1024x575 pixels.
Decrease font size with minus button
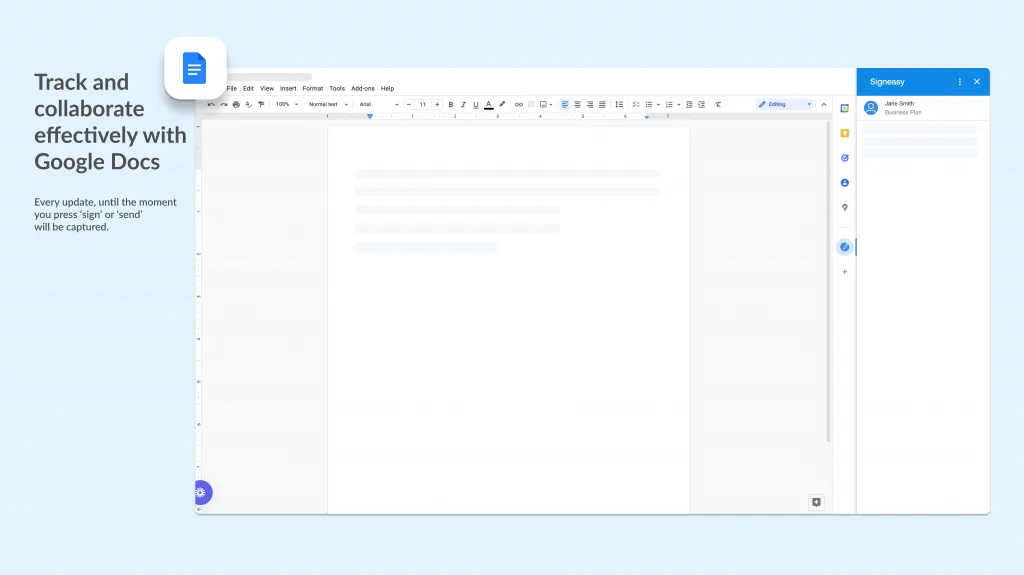coord(409,105)
